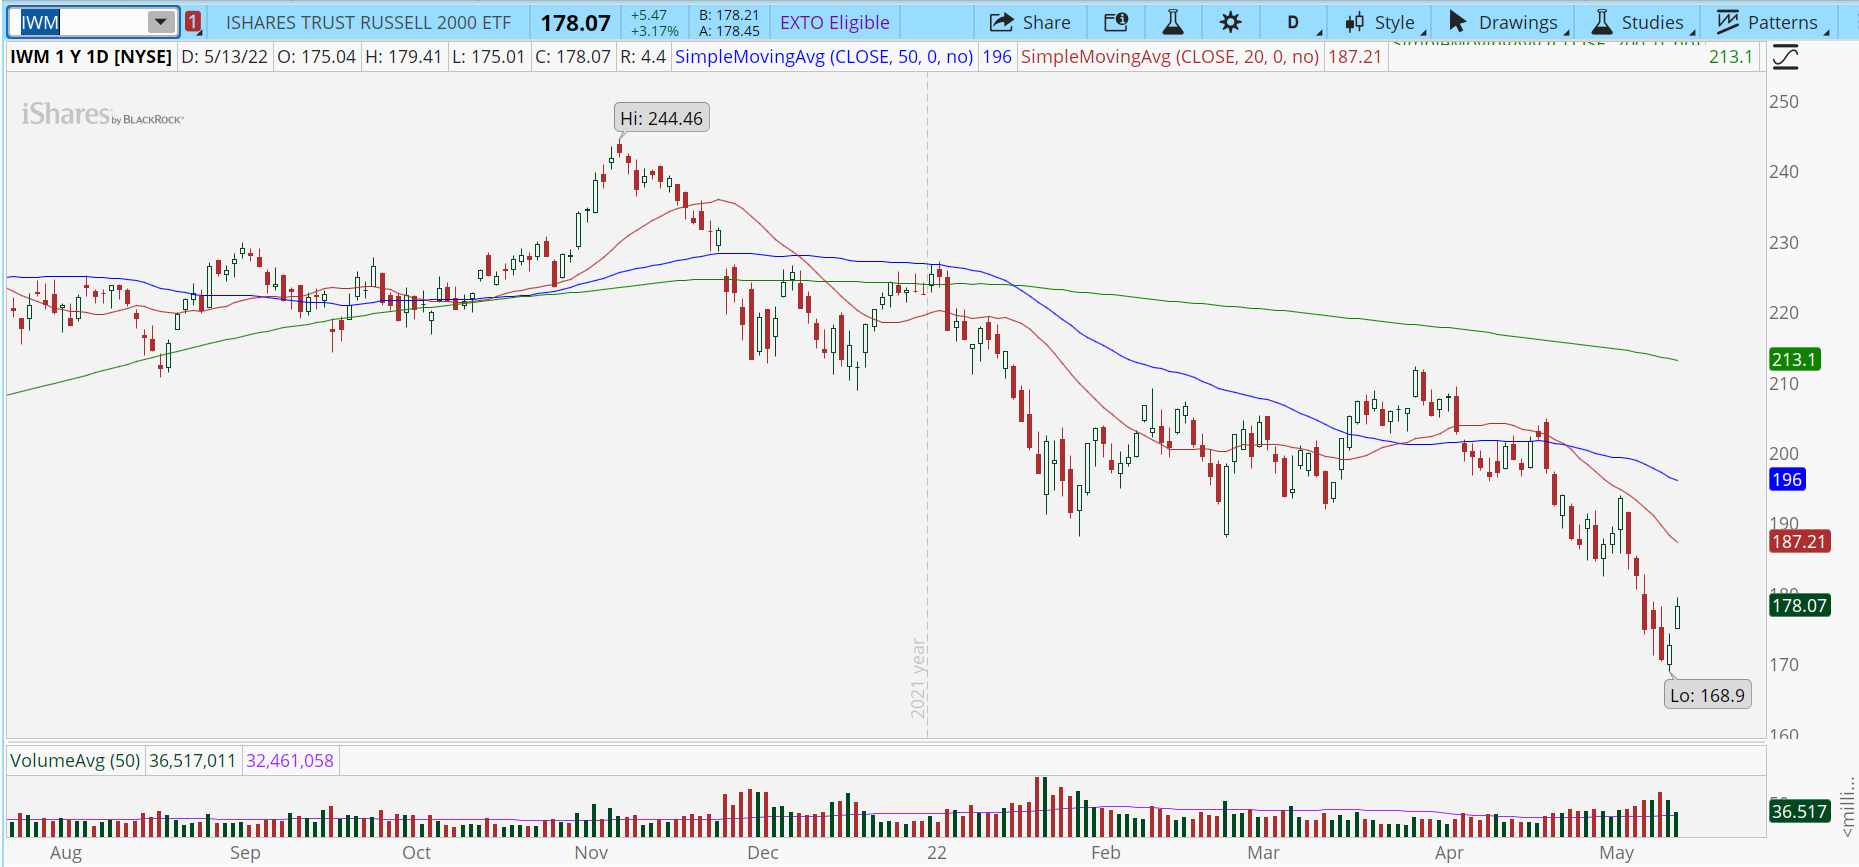Viewport: 1859px width, 867px height.
Task: Click the ISHARES TRUST RUSSELL 2000 ETF description
Action: tap(368, 22)
